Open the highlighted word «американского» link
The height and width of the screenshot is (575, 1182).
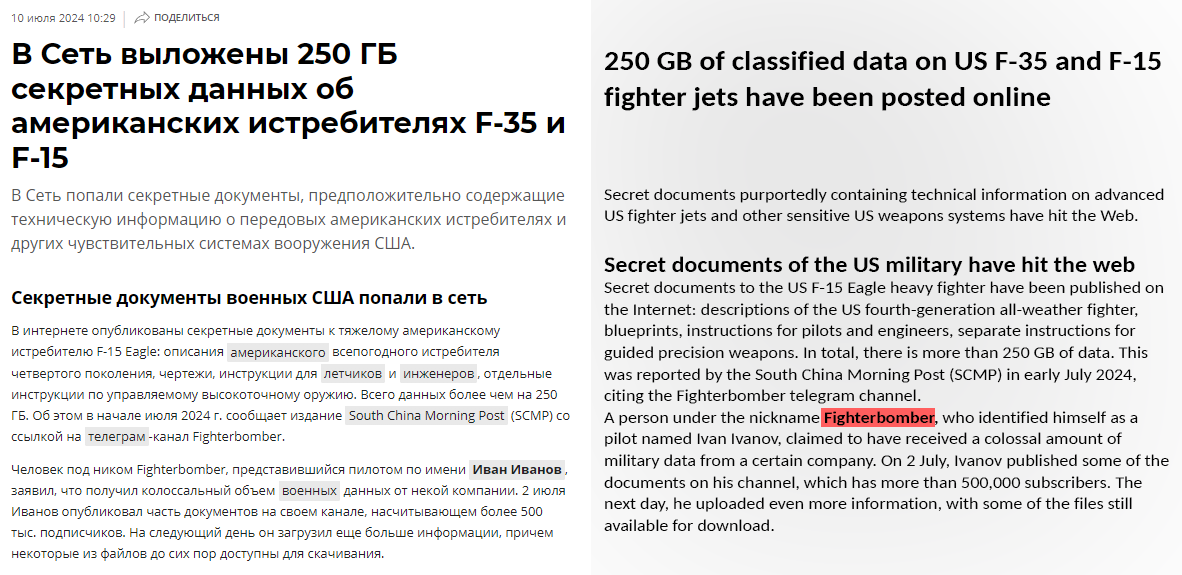(278, 352)
